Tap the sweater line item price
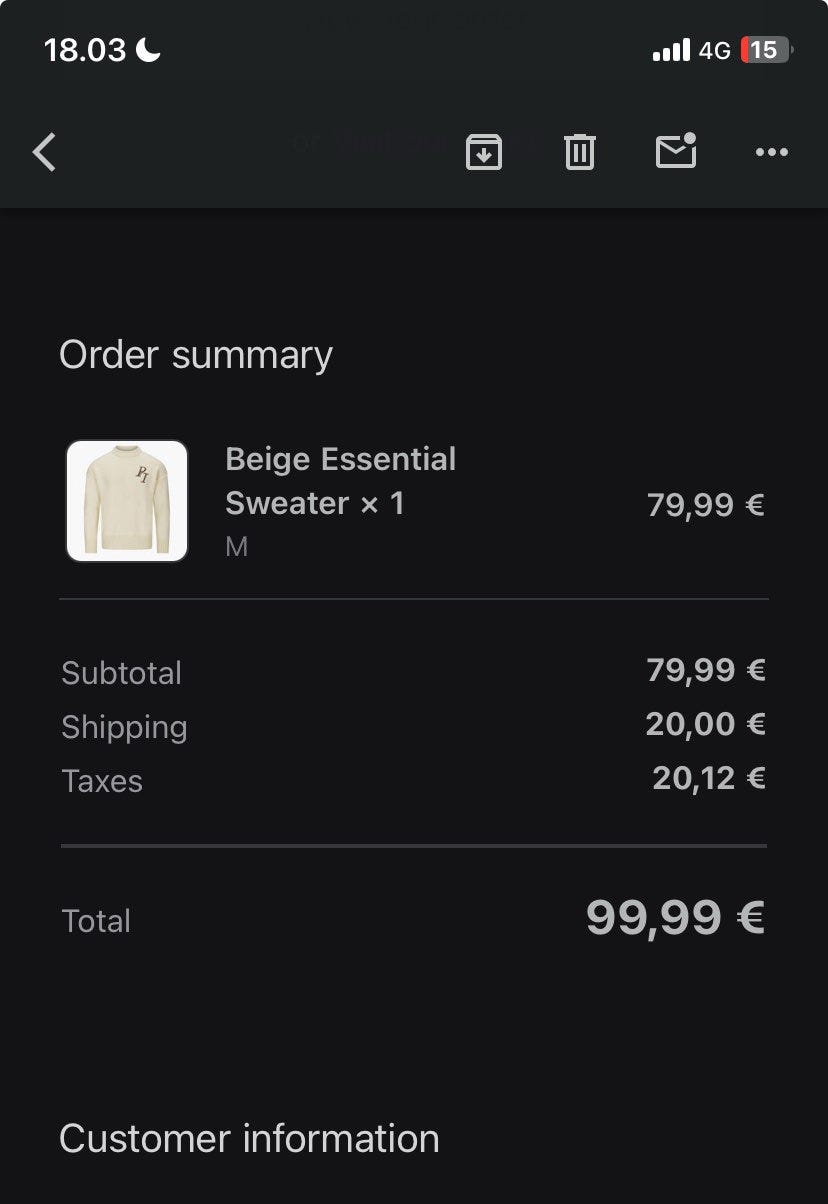 pos(705,504)
